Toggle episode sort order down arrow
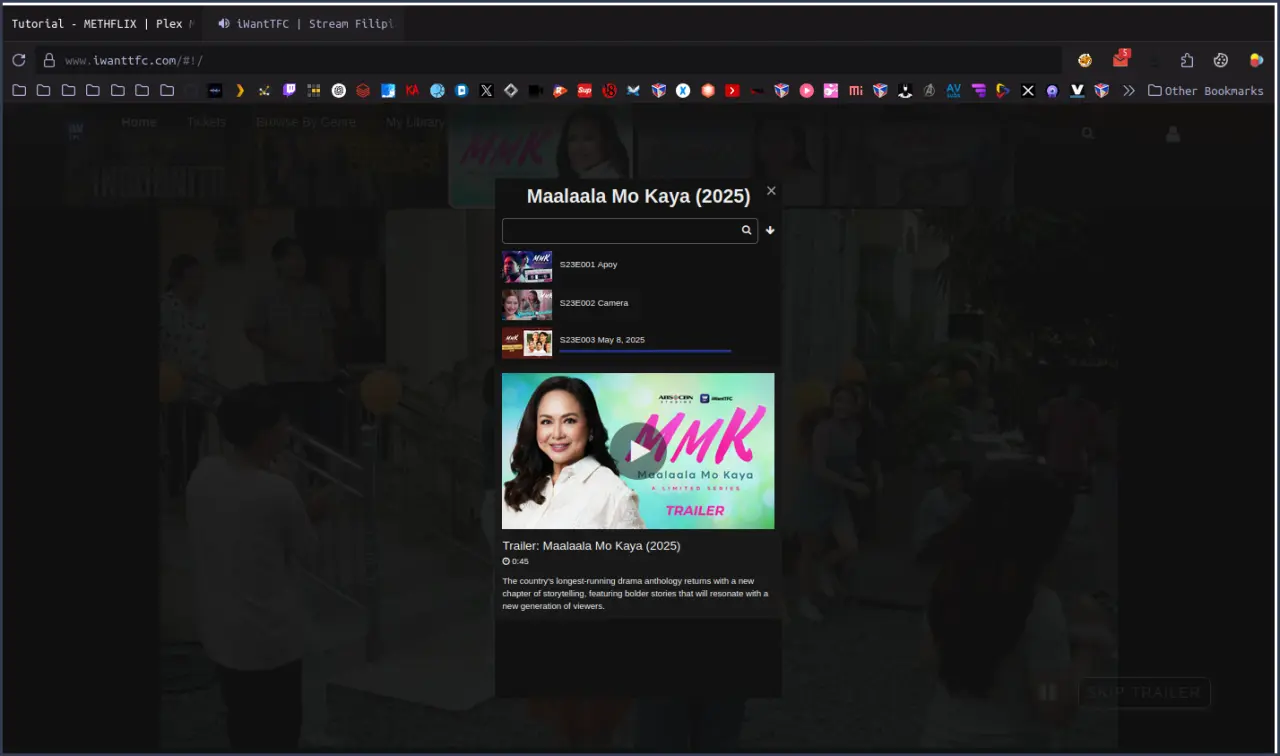Image resolution: width=1280 pixels, height=756 pixels. (770, 230)
